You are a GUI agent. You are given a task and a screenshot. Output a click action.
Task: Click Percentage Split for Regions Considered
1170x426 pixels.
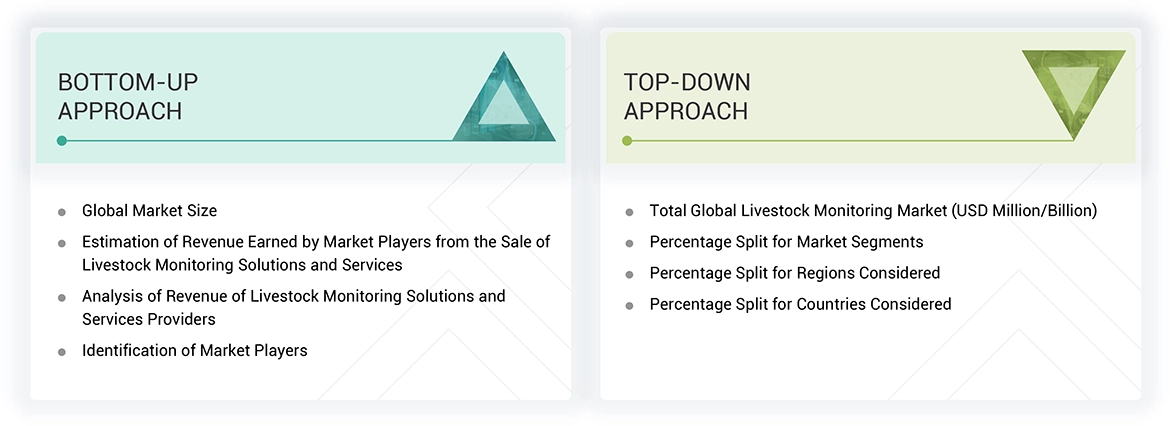794,273
